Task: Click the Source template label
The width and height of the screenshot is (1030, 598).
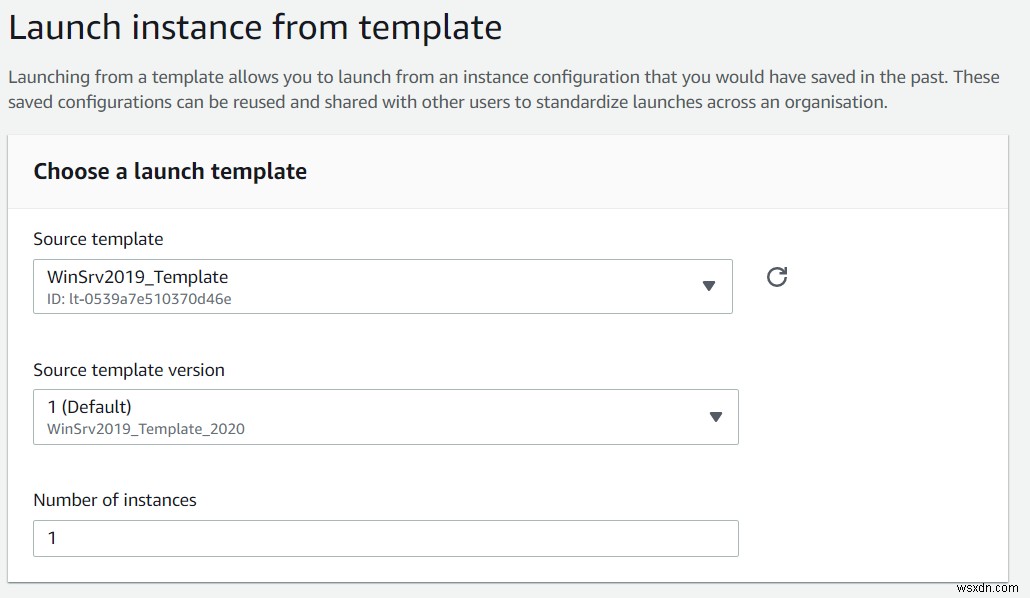Action: point(97,239)
